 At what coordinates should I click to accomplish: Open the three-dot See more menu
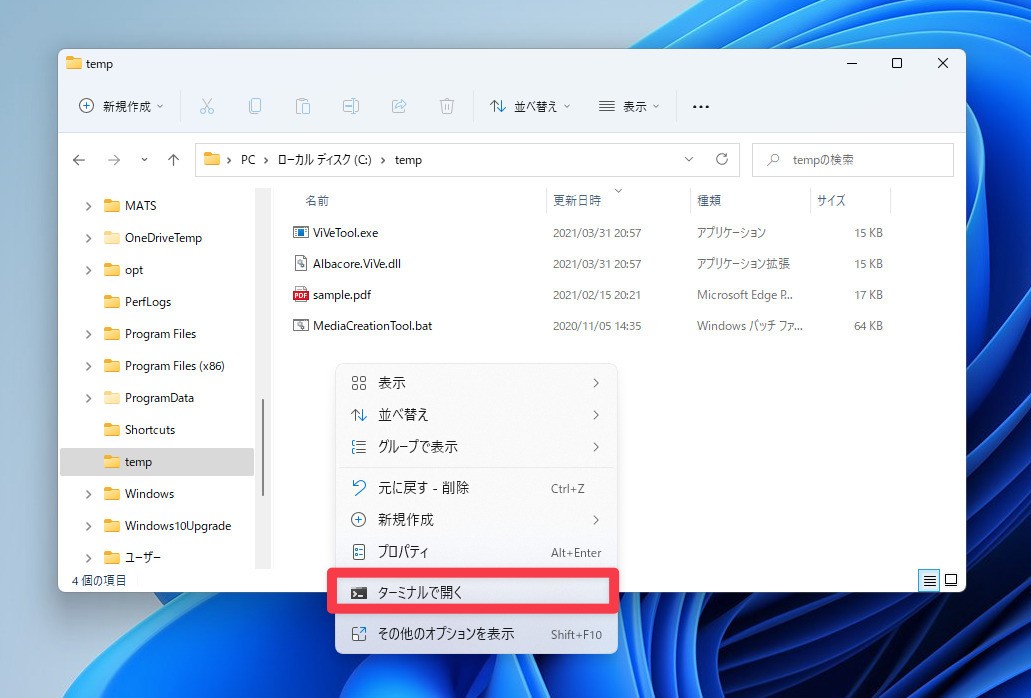700,106
